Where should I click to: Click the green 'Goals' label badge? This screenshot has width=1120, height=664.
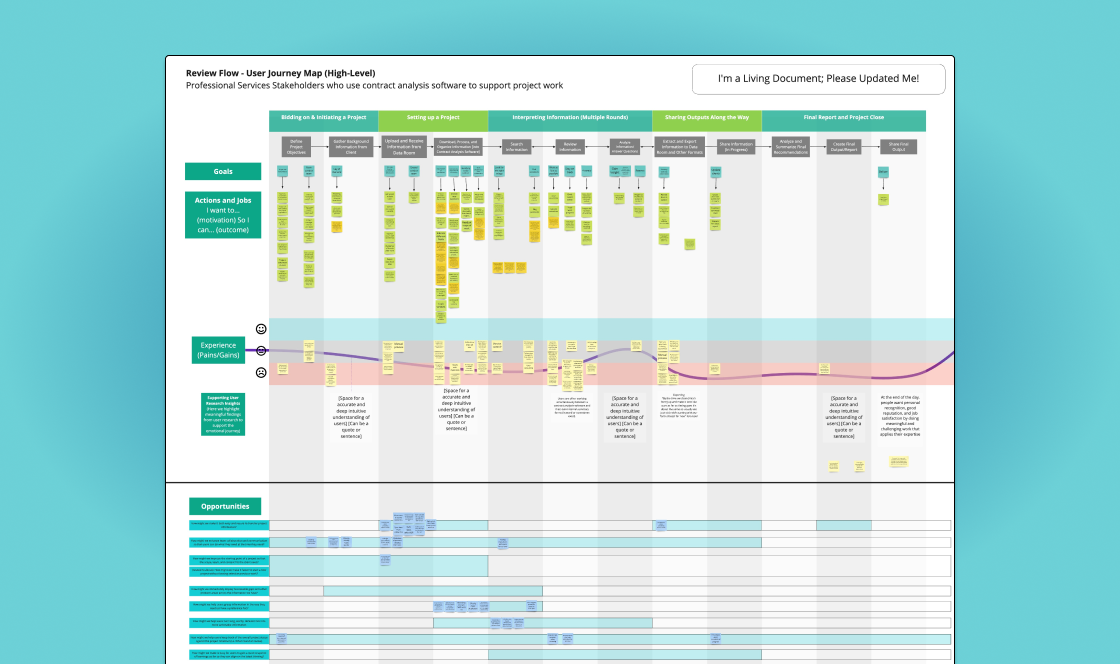tap(222, 171)
